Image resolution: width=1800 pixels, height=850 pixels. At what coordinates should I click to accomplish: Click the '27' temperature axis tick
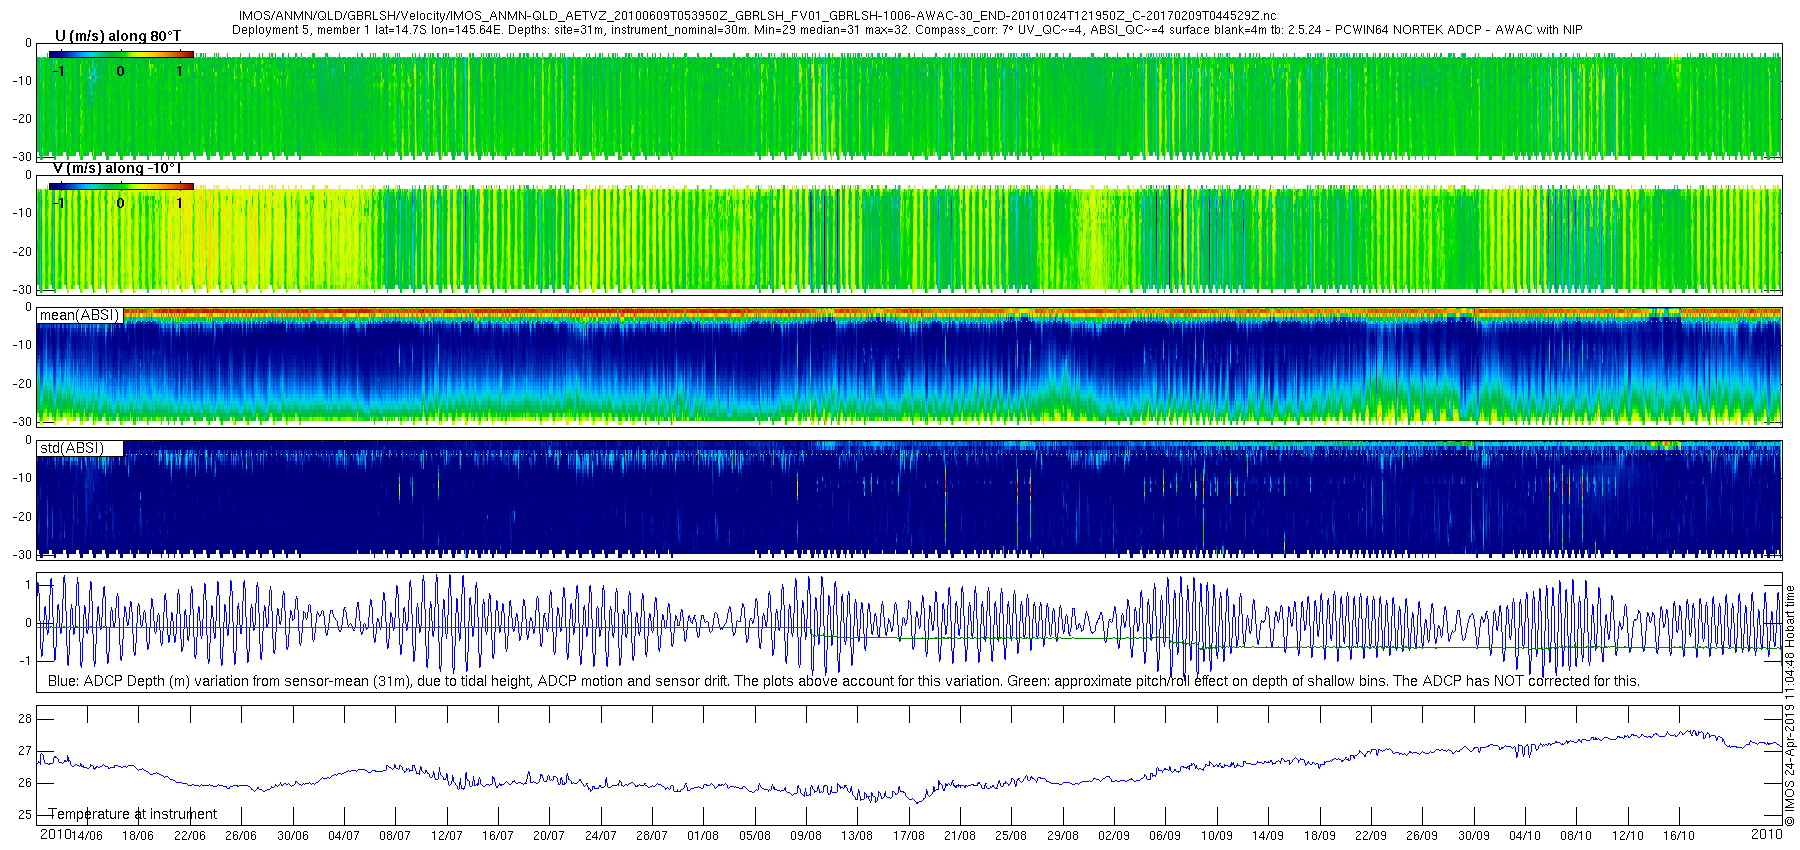point(25,751)
